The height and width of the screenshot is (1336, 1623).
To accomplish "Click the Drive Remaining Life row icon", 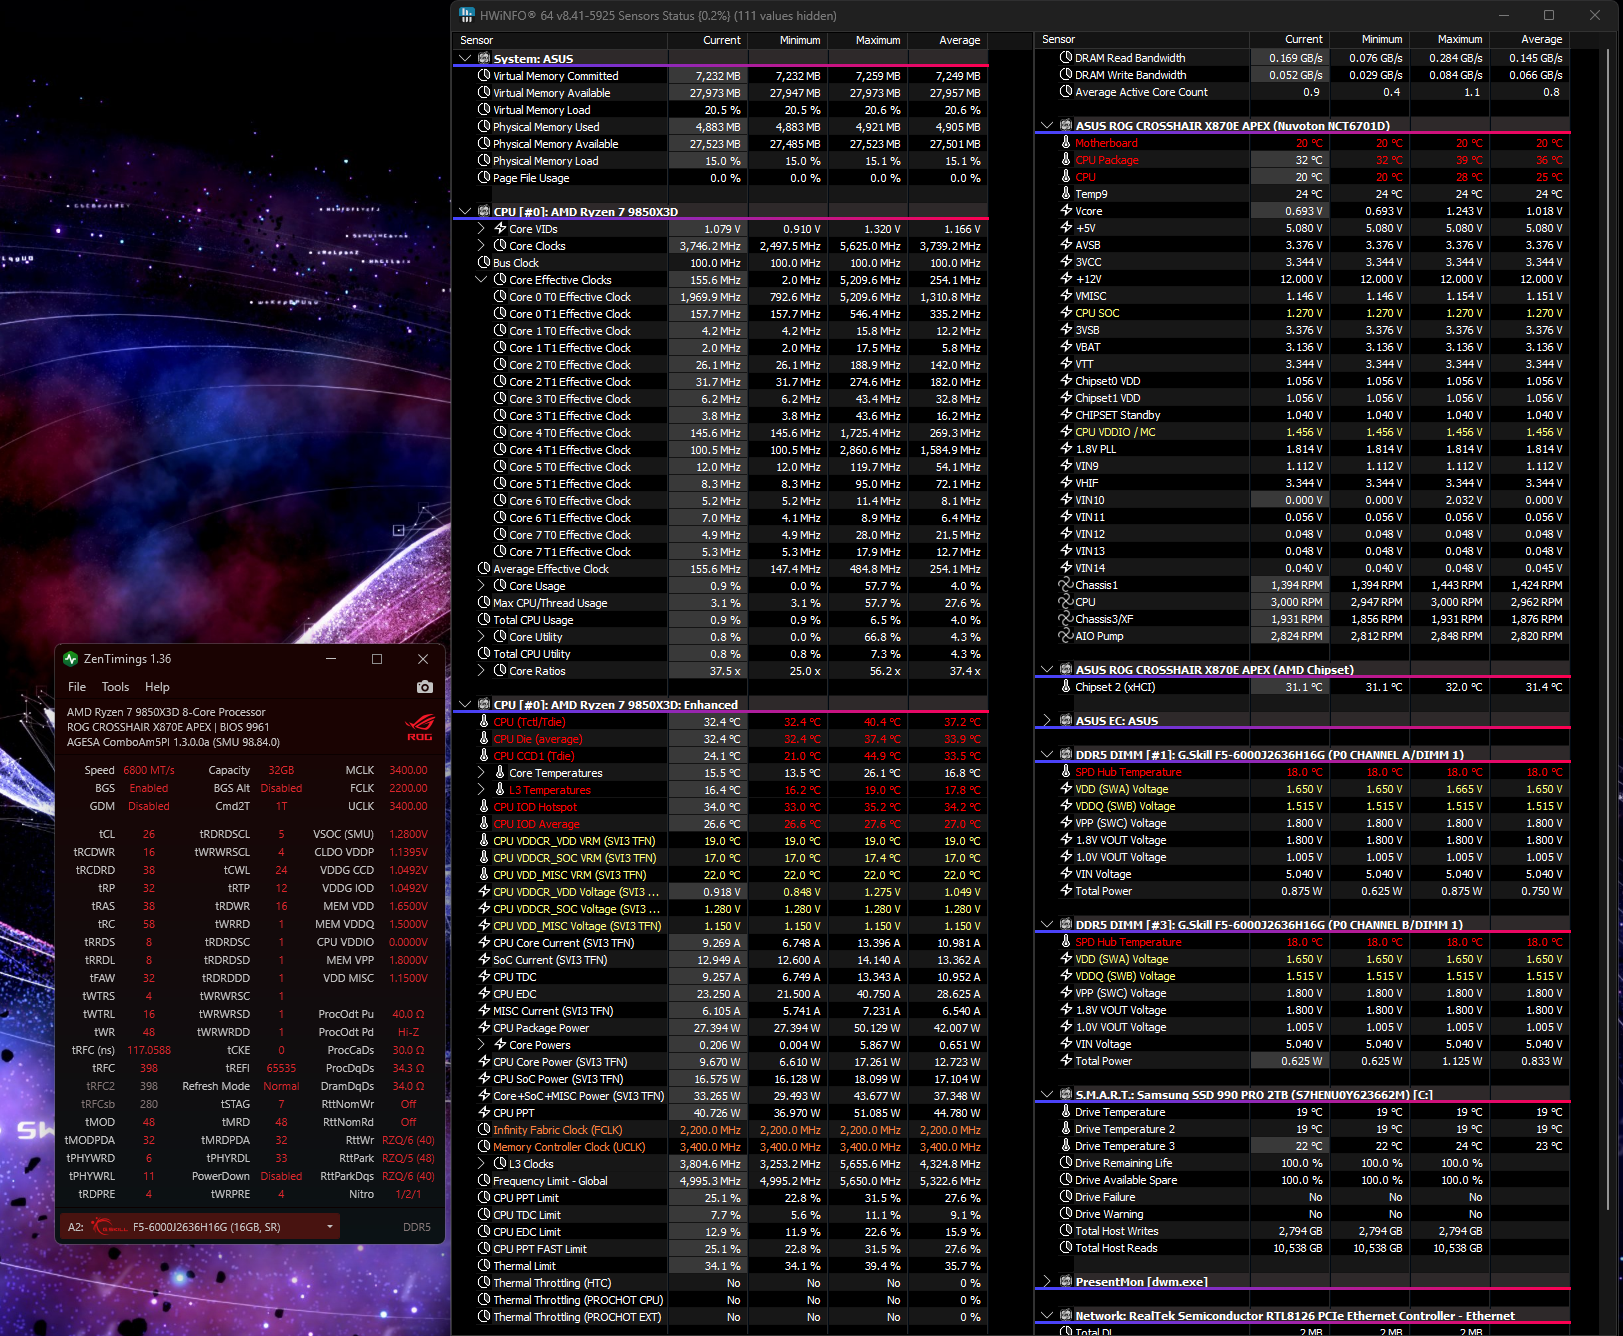I will pyautogui.click(x=1066, y=1163).
